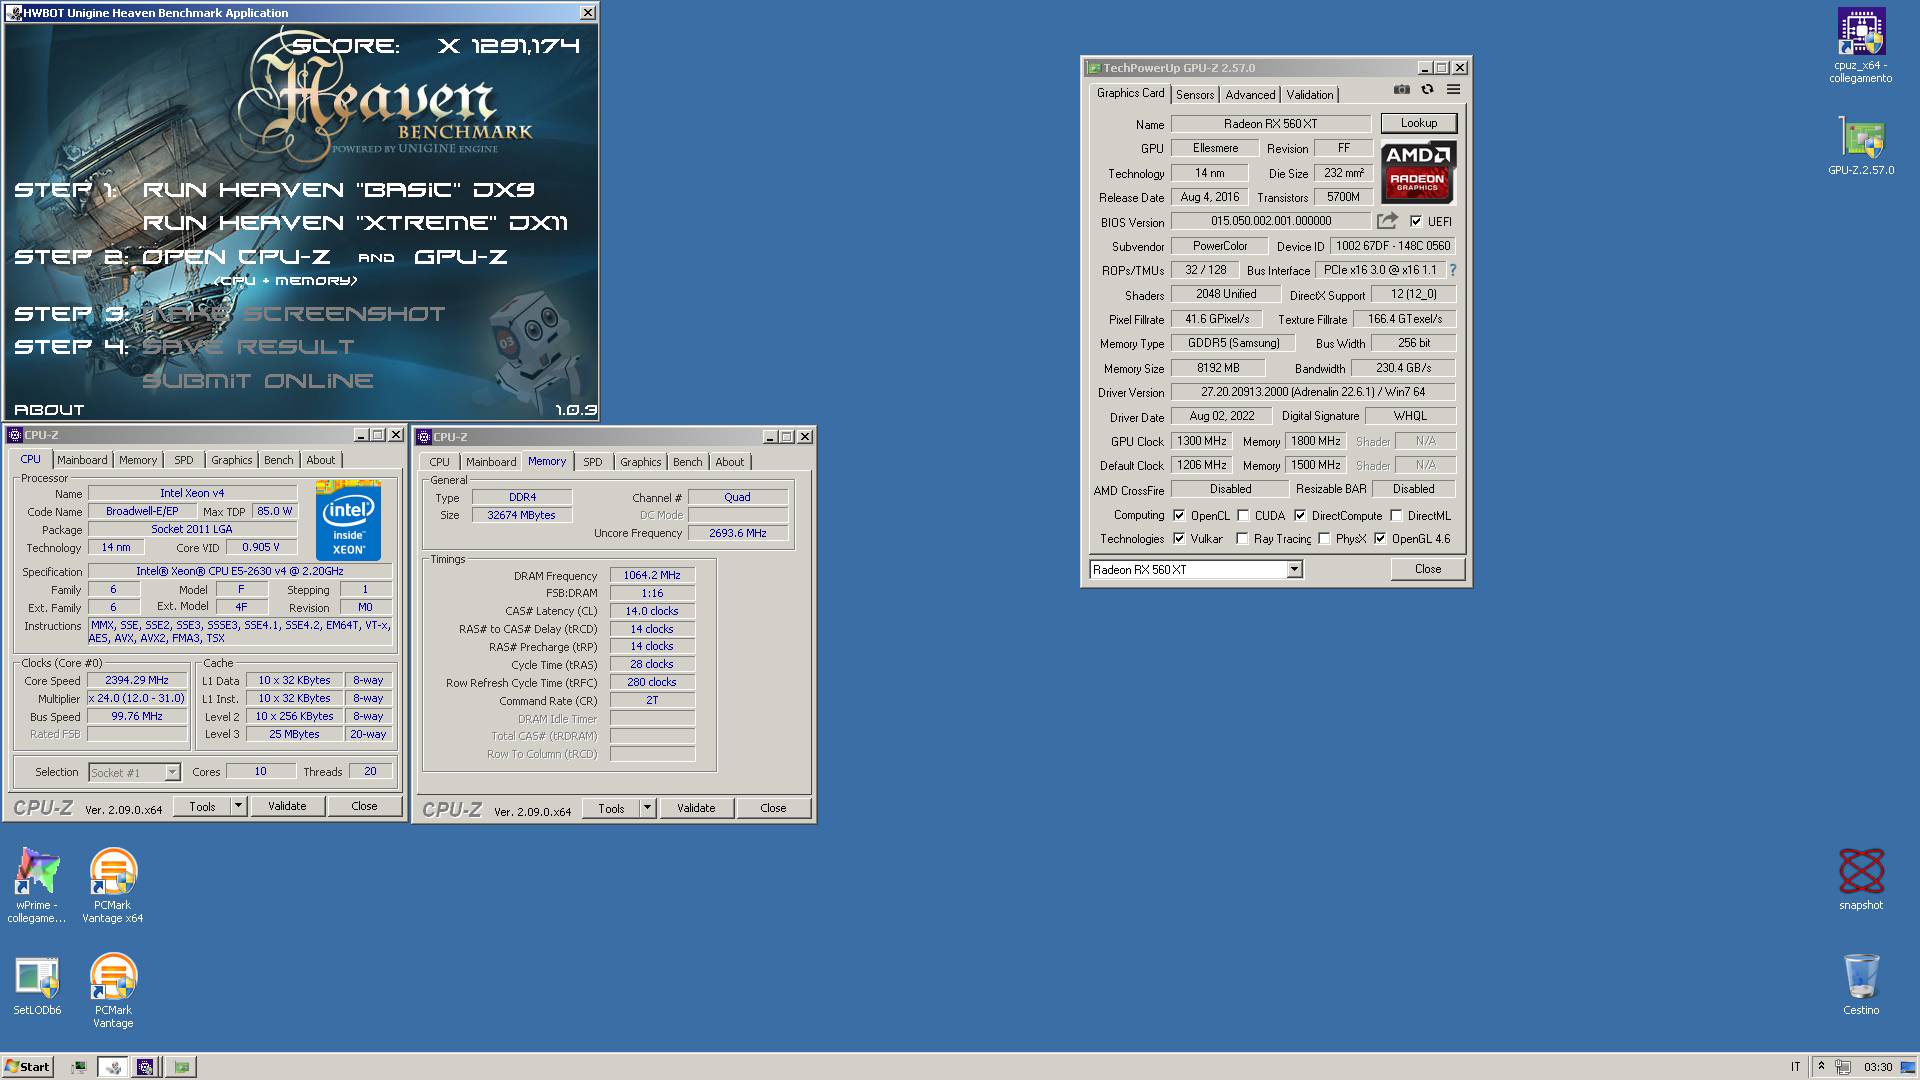Screen dimensions: 1920x1080
Task: Click the Tools button in CPU-Z CPU window
Action: tap(202, 806)
